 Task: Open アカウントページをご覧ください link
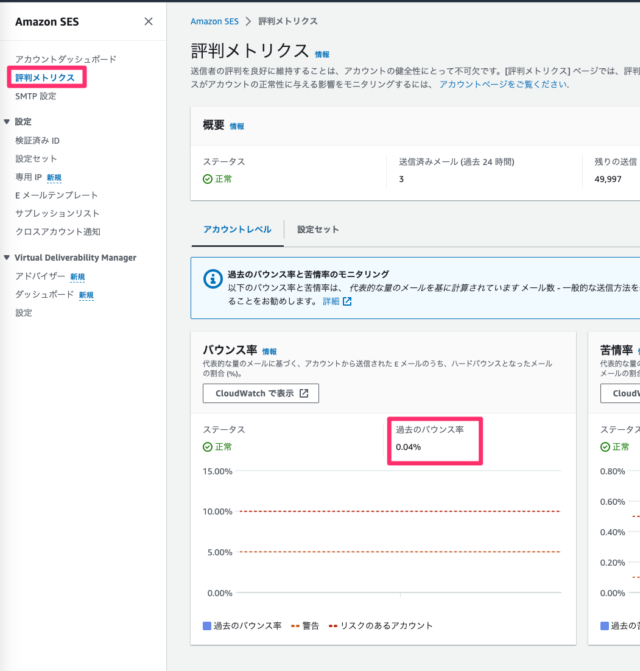[x=504, y=84]
